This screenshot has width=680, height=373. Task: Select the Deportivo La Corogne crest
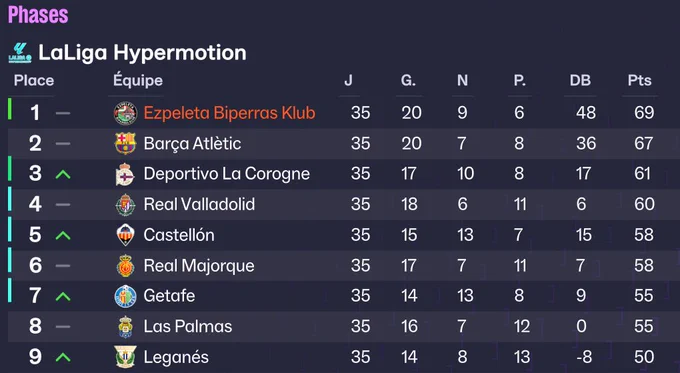[125, 174]
